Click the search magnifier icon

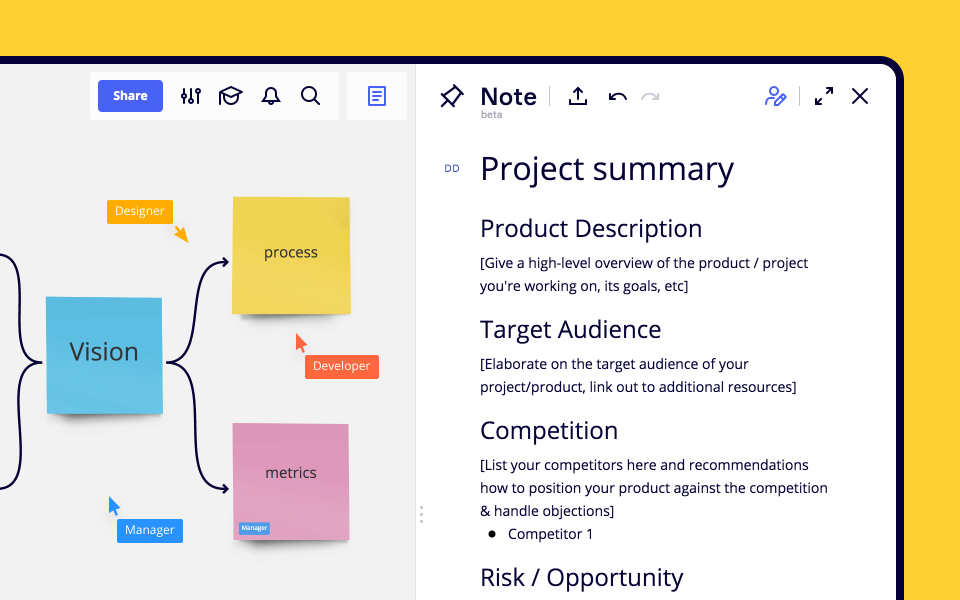(311, 96)
